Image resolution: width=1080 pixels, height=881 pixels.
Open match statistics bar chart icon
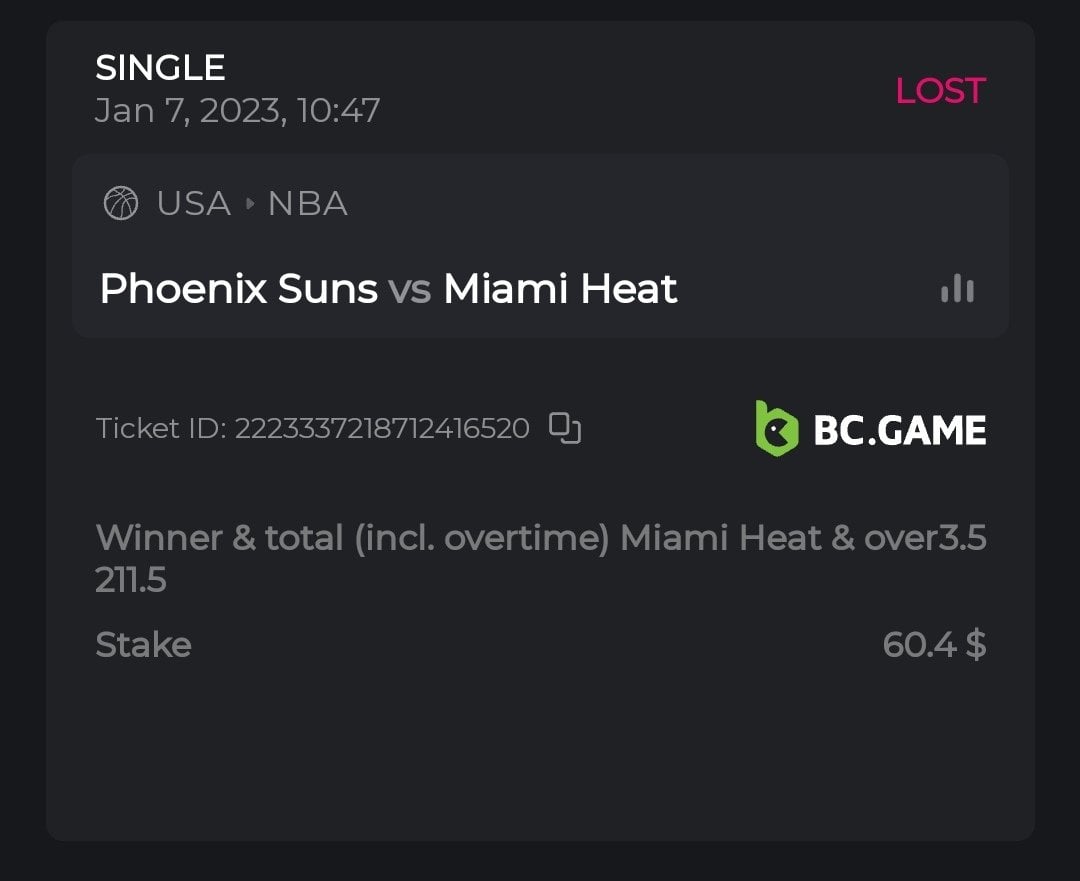[957, 289]
